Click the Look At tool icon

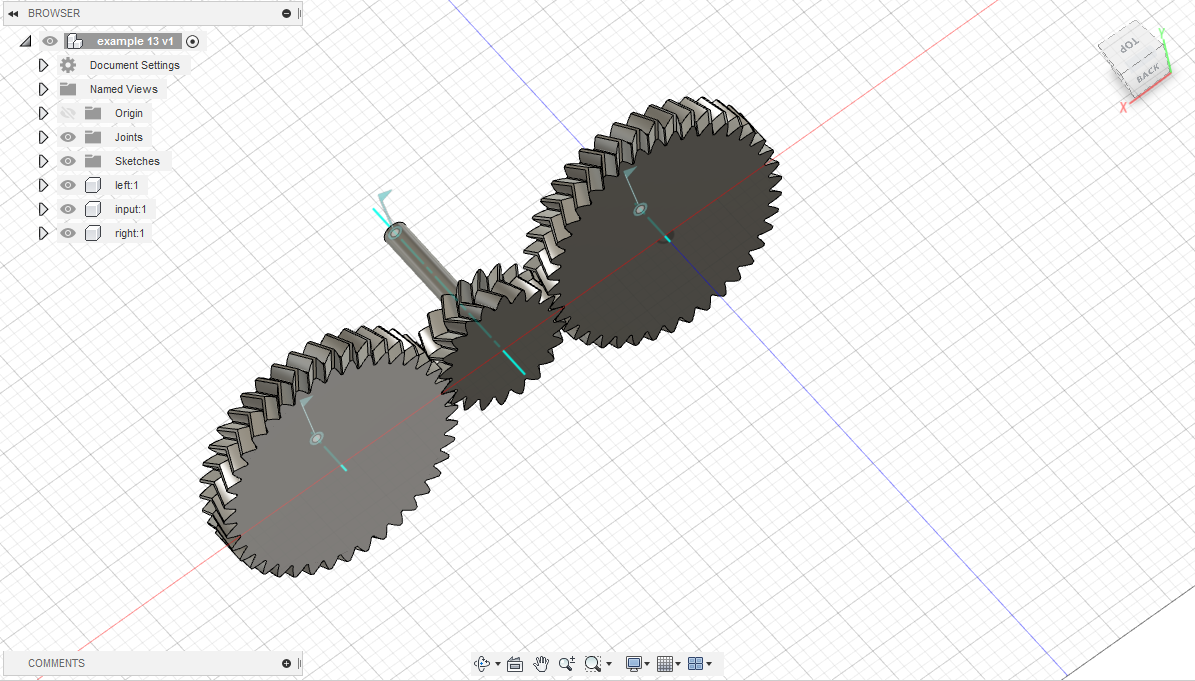coord(515,663)
